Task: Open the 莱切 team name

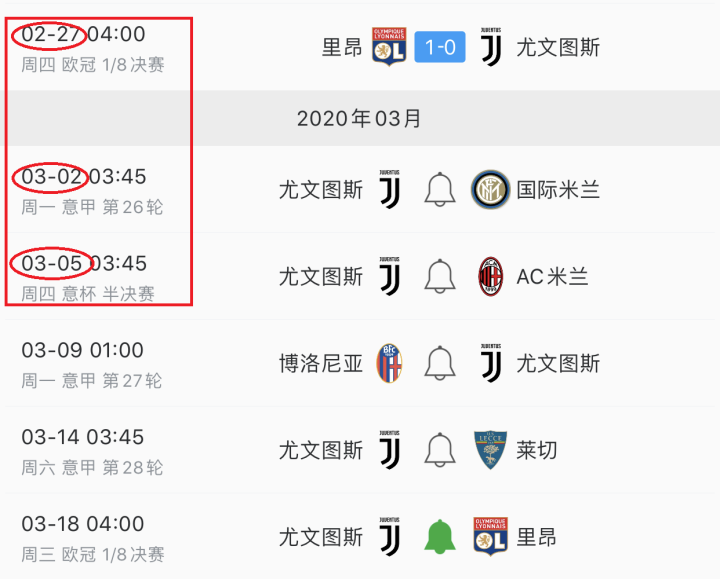Action: [537, 451]
